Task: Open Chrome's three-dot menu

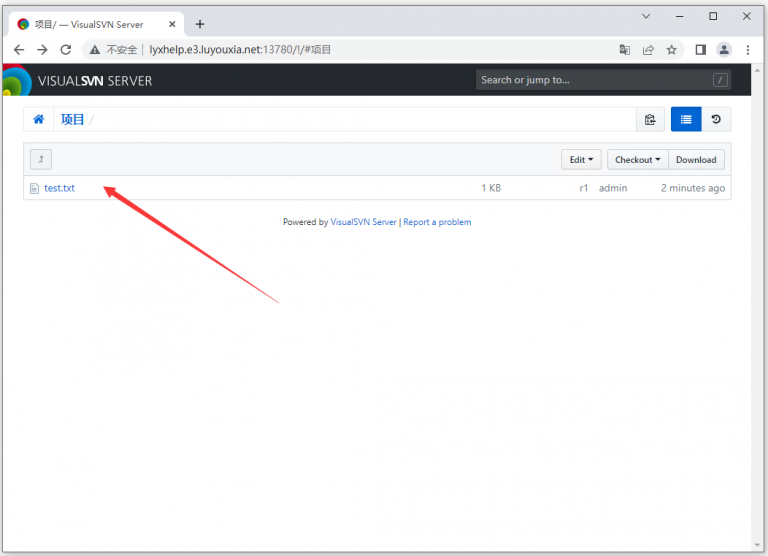Action: click(748, 49)
